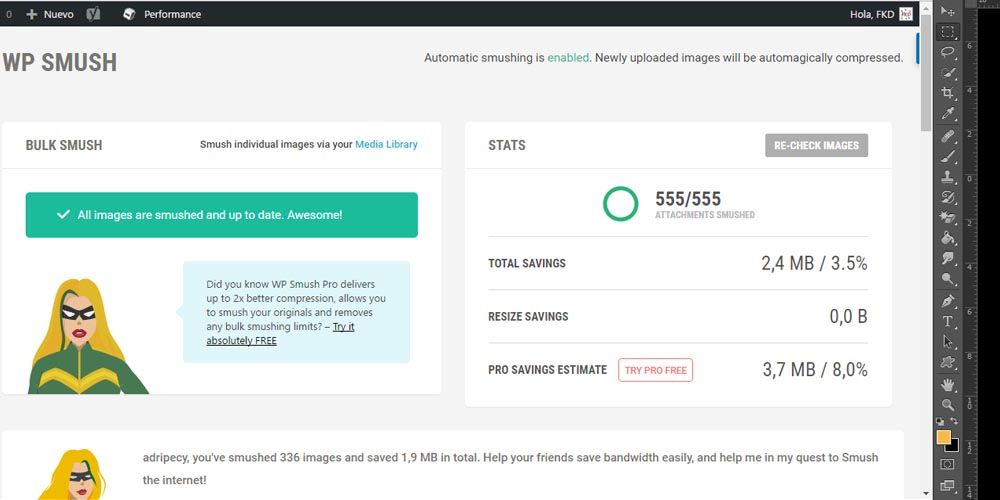Click the comments count 0 in admin bar
The image size is (1000, 500).
coord(9,14)
